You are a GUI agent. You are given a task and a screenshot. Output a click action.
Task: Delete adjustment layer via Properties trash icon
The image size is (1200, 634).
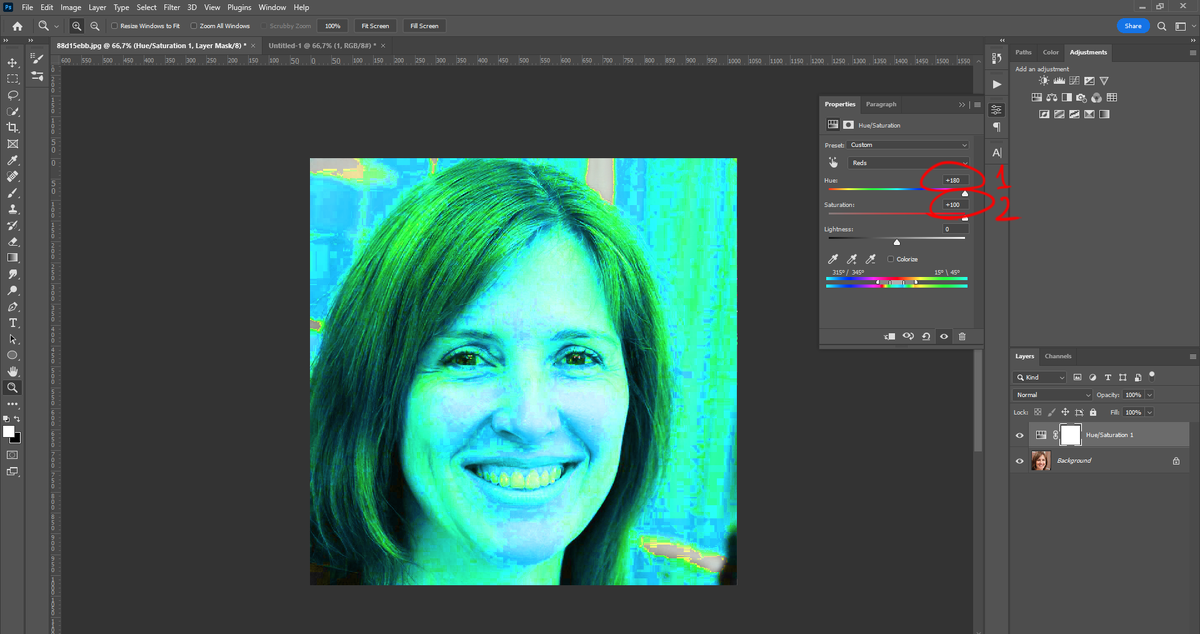pos(962,337)
